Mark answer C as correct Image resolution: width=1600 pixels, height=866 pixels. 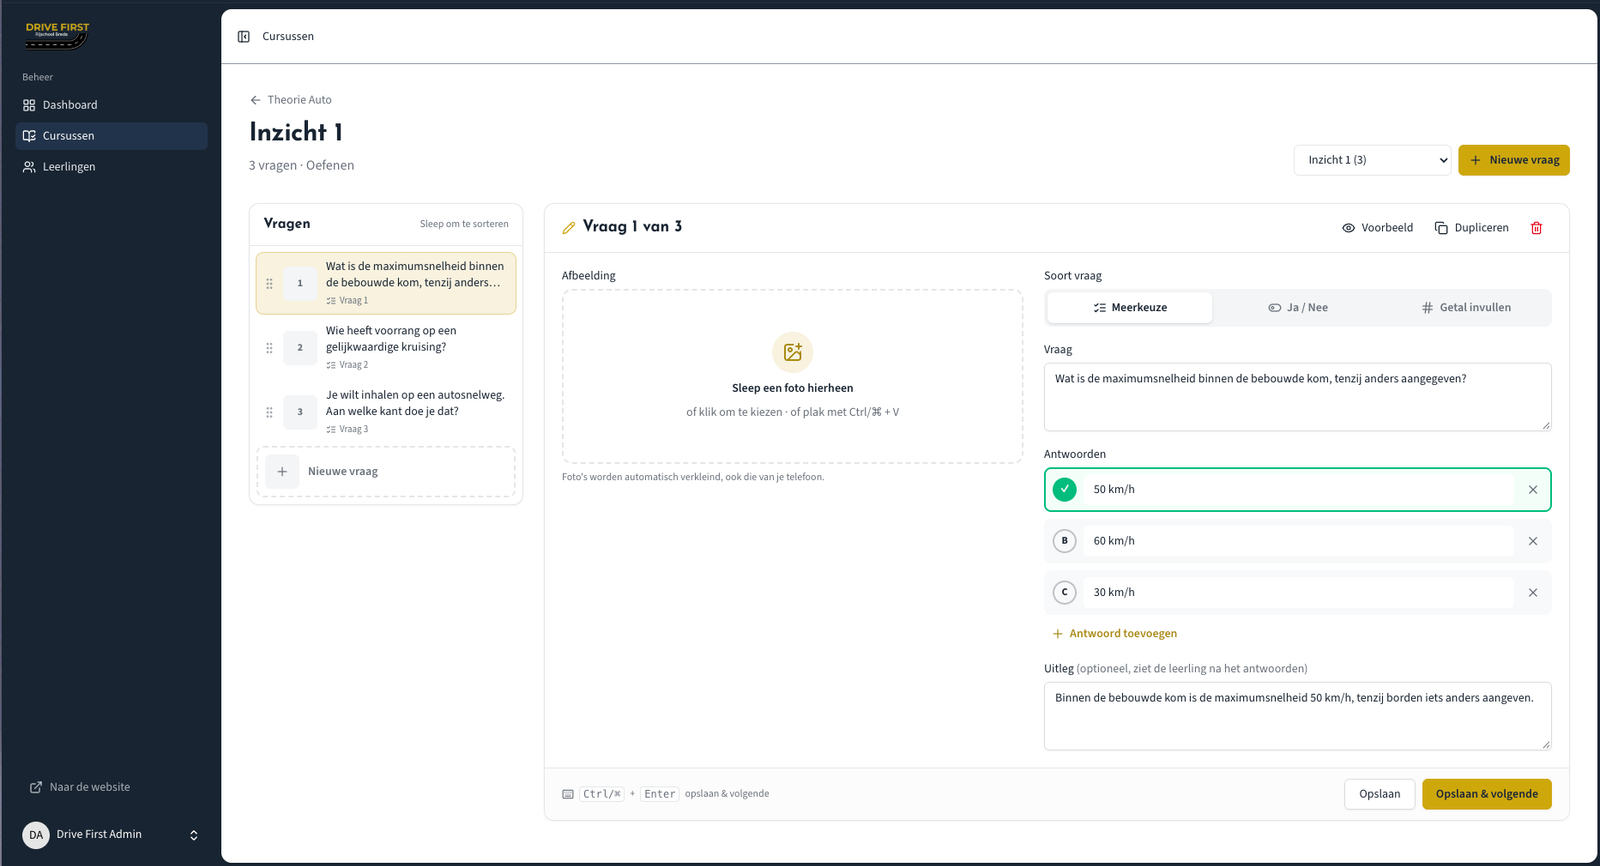(x=1065, y=593)
